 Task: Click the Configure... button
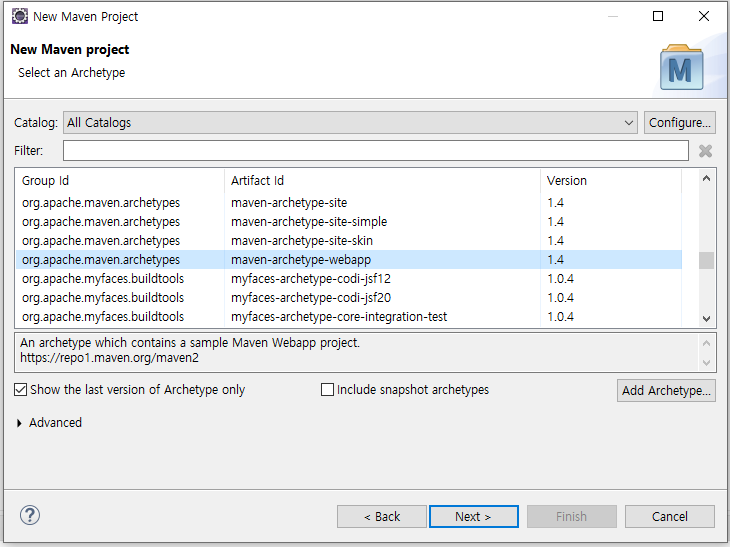point(680,122)
